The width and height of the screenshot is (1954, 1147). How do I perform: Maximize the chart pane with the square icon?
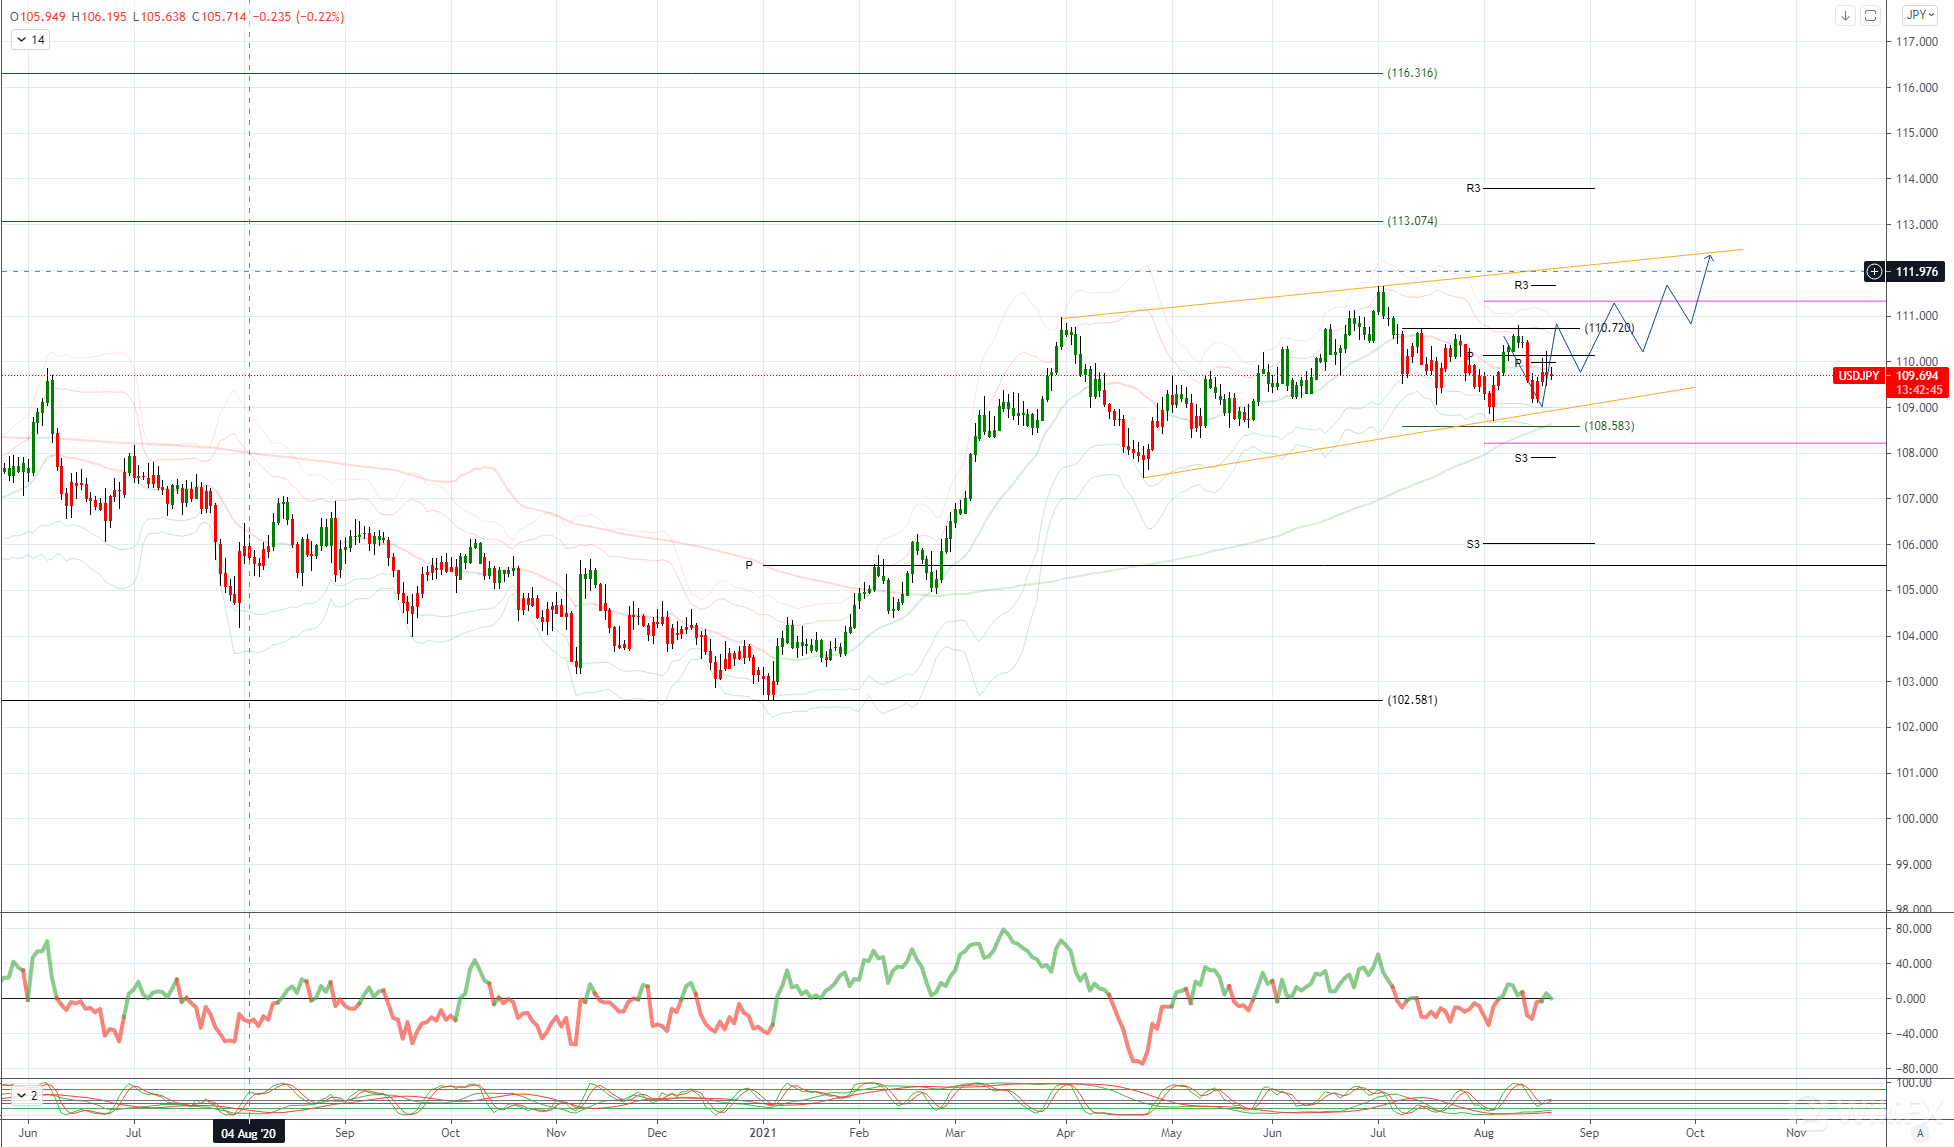point(1870,15)
